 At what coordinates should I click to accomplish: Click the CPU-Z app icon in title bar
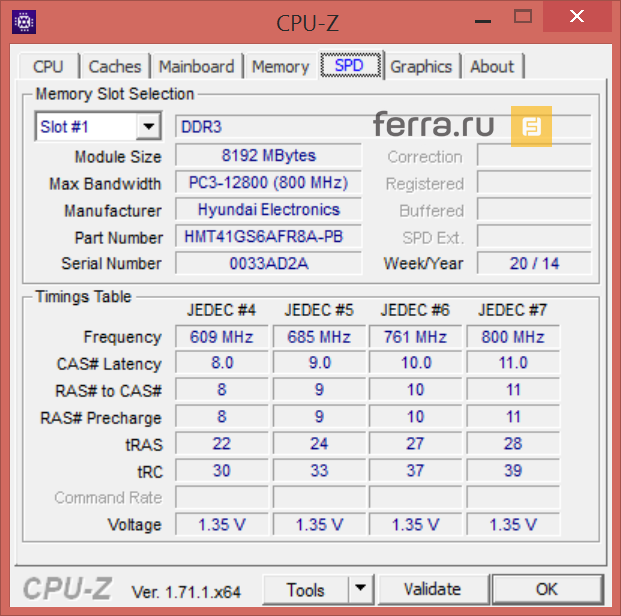coord(23,19)
